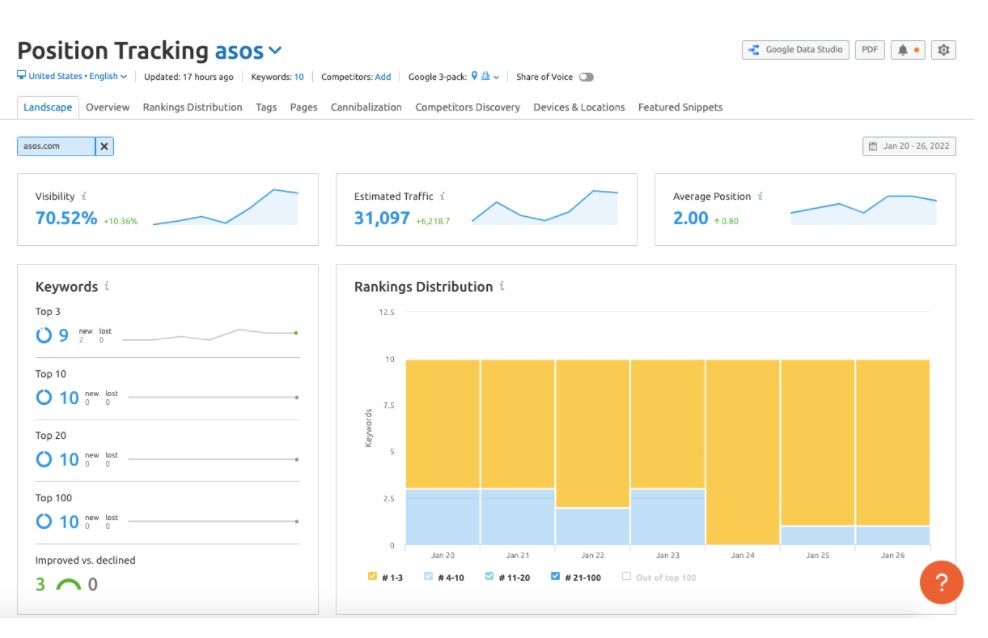
Task: Switch to the Overview tab
Action: coord(108,107)
